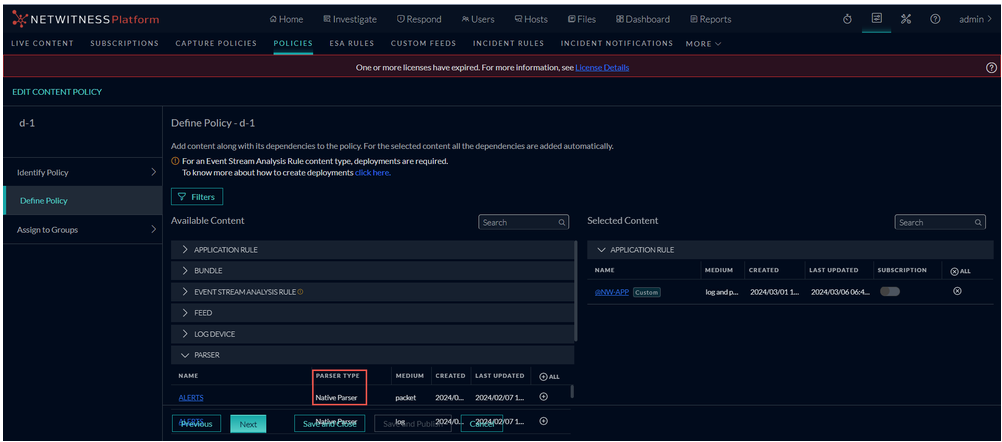1002x442 pixels.
Task: Switch to SUBSCRIPTIONS tab
Action: click(x=125, y=43)
